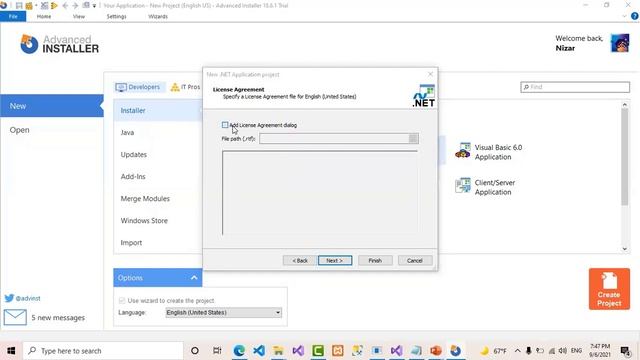Show hidden system tray icons
Image resolution: width=640 pixels, height=360 pixels.
(x=517, y=351)
